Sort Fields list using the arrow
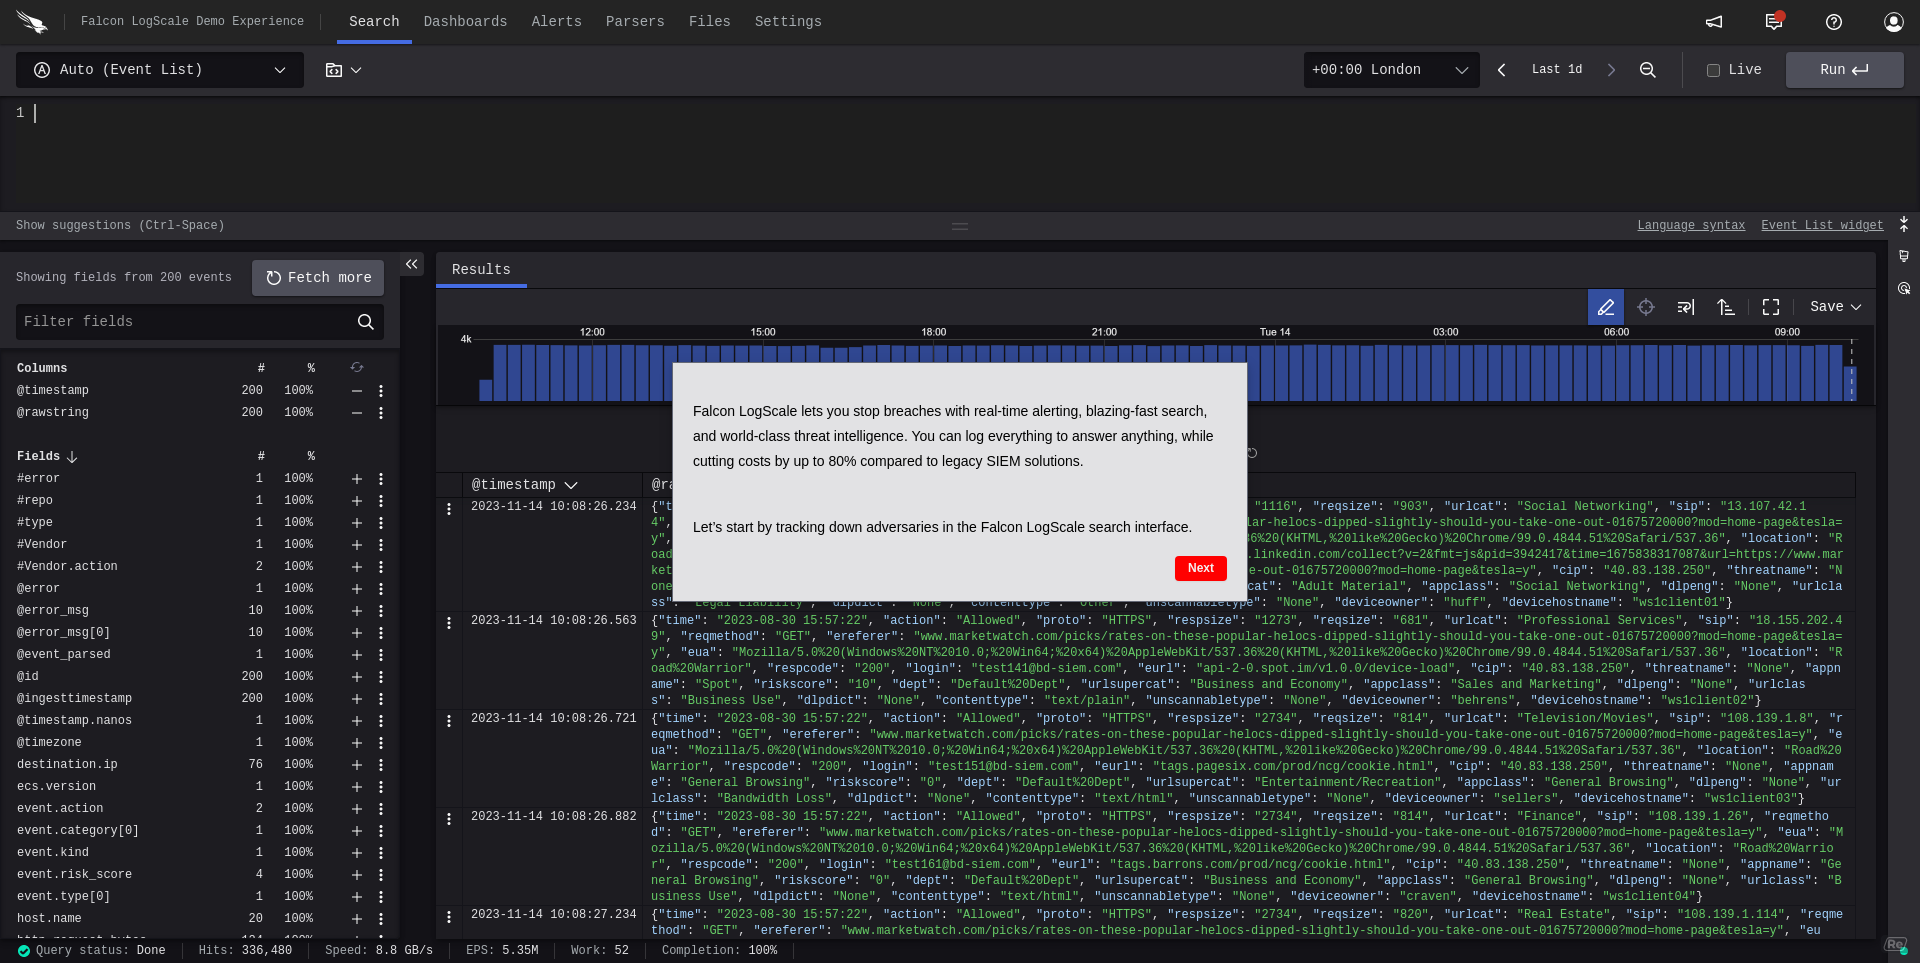1920x963 pixels. click(x=72, y=457)
